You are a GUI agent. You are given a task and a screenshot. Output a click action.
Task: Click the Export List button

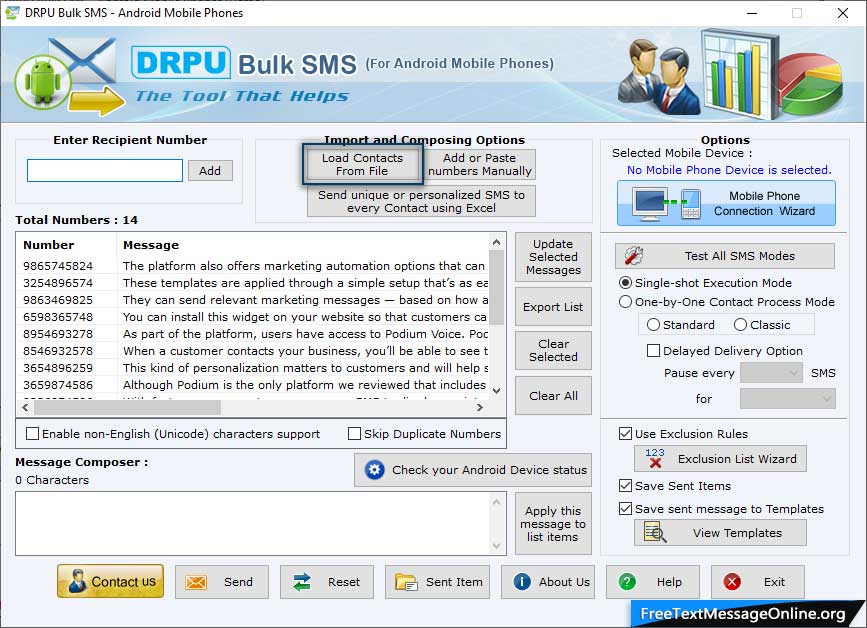(553, 307)
